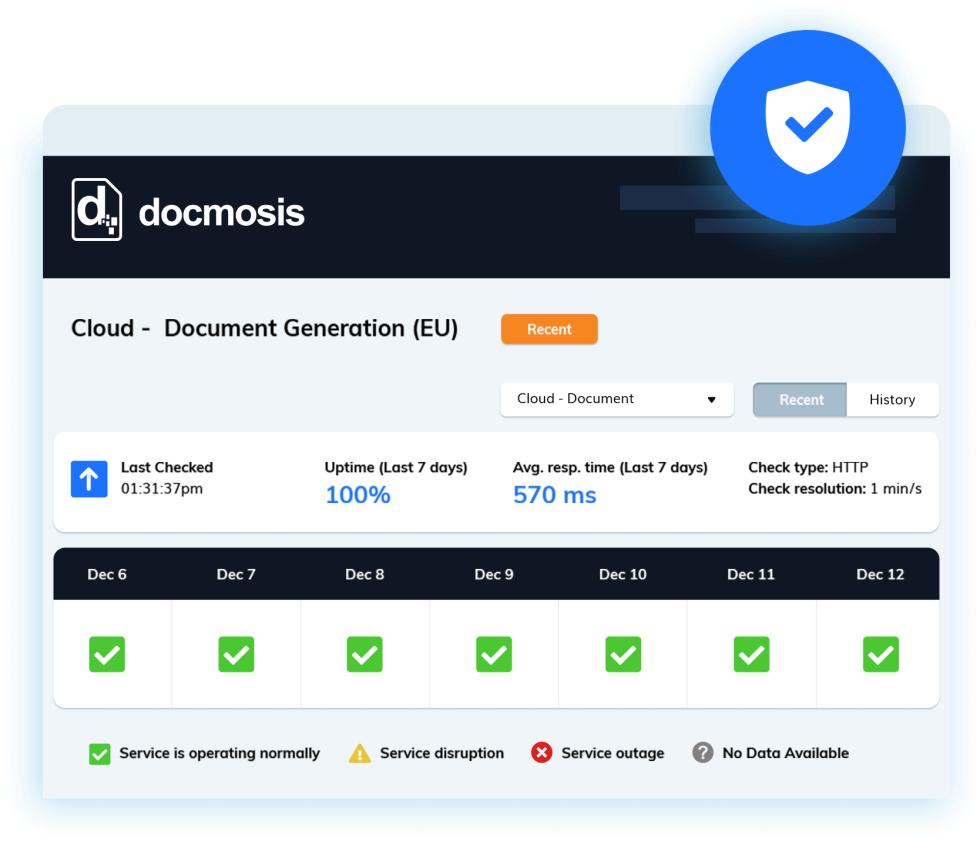
Task: Click the green check under Dec 10
Action: 622,654
